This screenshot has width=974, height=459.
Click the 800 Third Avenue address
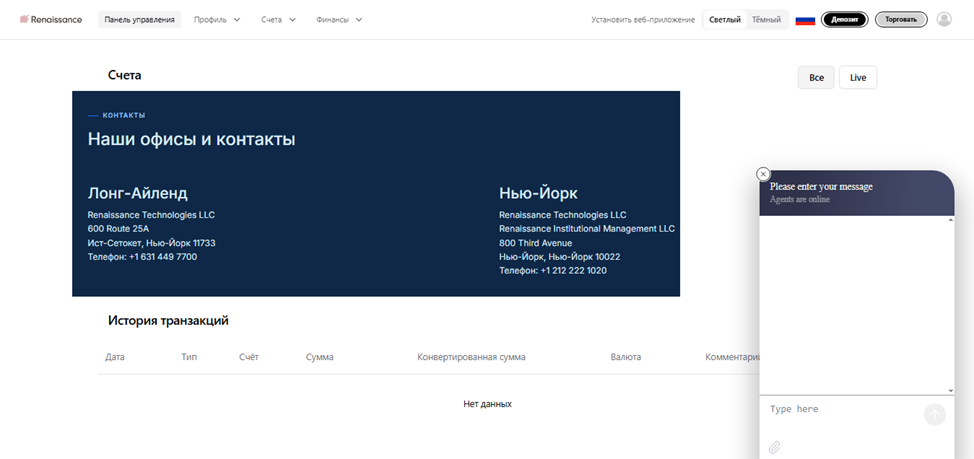click(x=535, y=243)
